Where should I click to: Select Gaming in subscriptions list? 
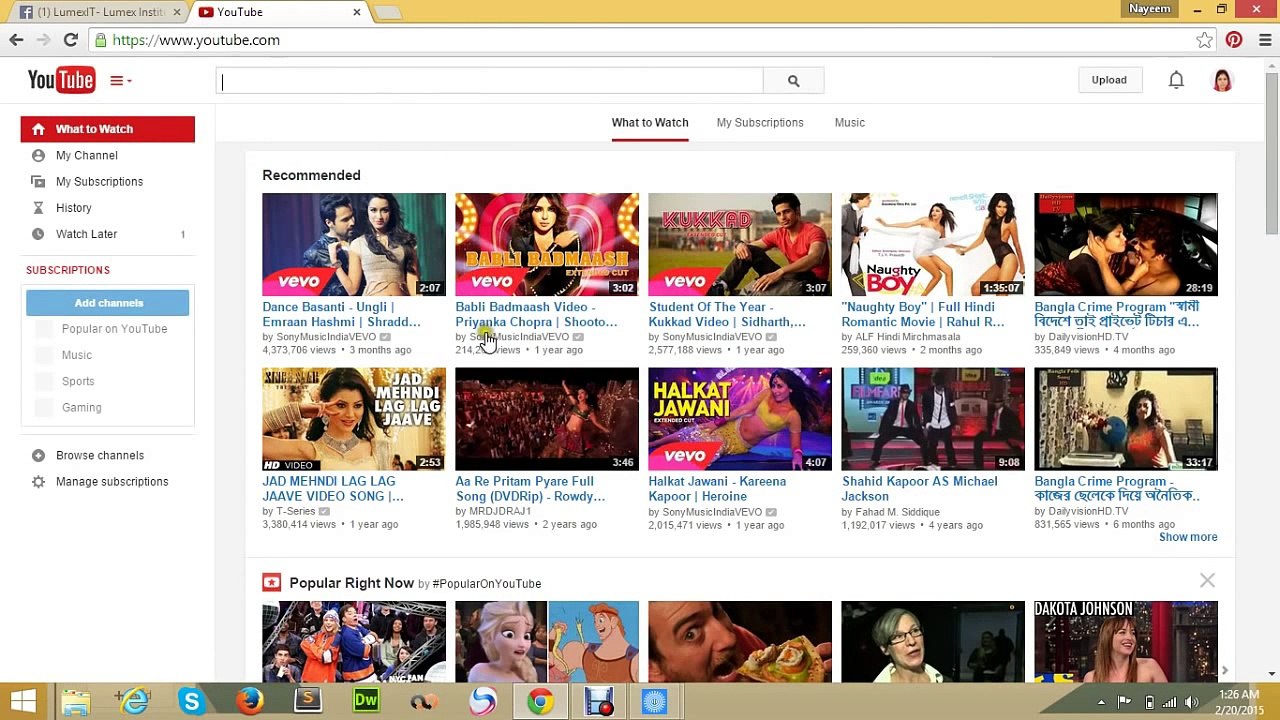click(82, 407)
